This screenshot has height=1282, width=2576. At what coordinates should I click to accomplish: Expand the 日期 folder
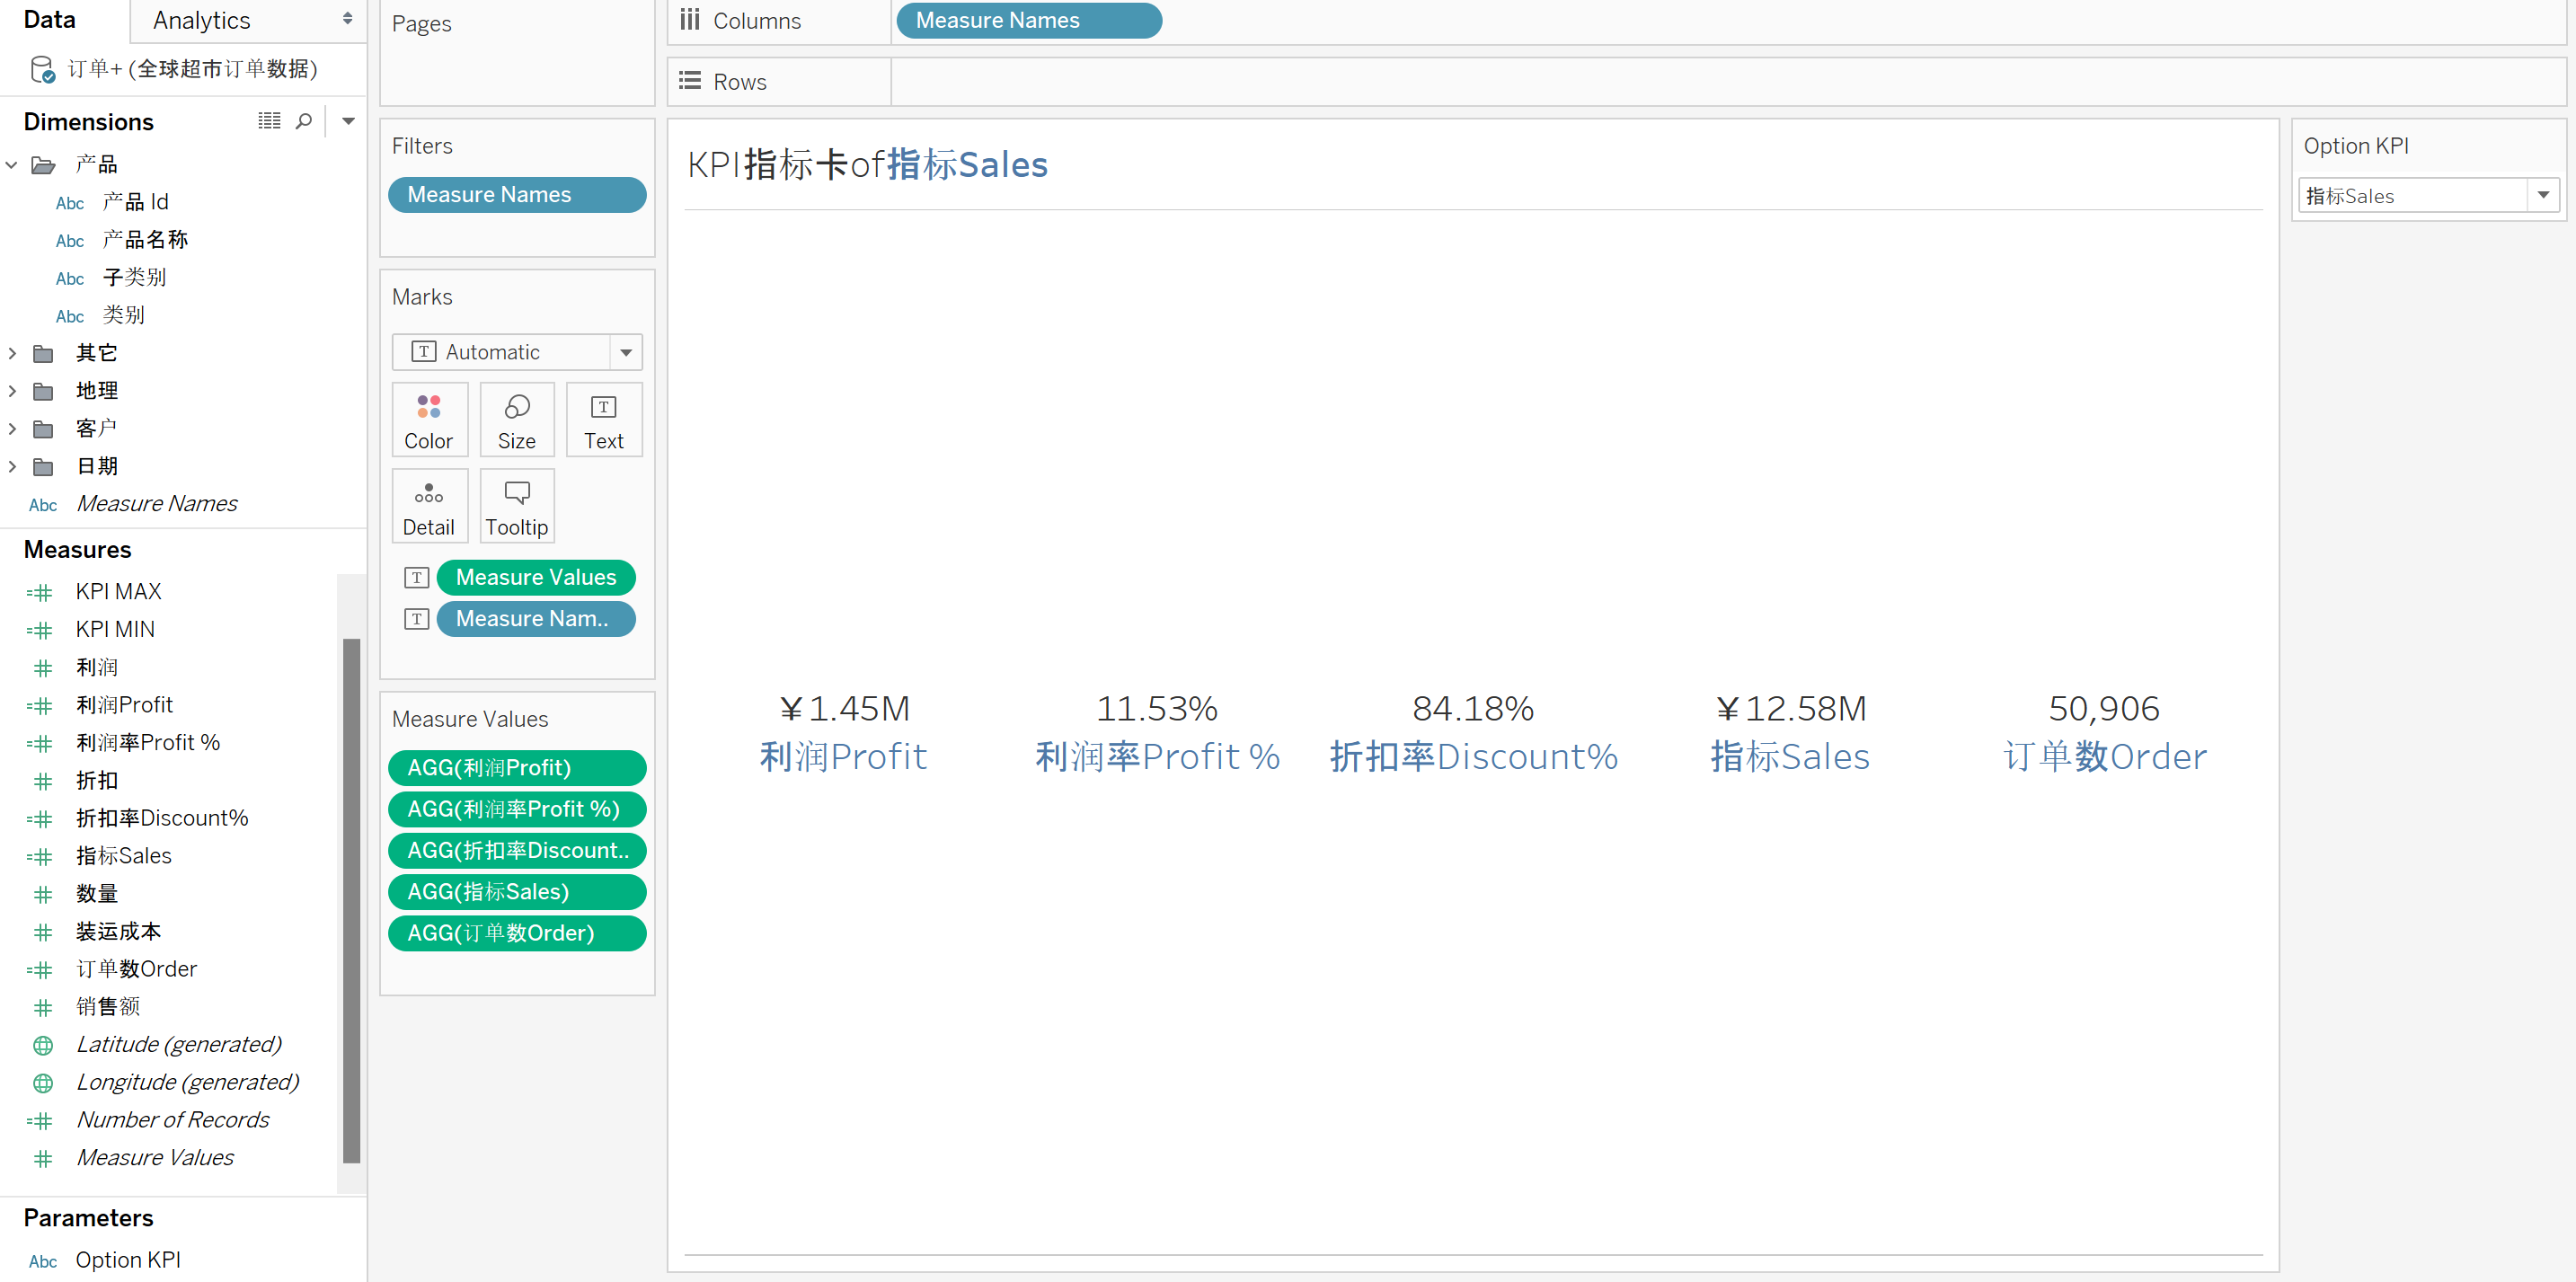point(12,466)
